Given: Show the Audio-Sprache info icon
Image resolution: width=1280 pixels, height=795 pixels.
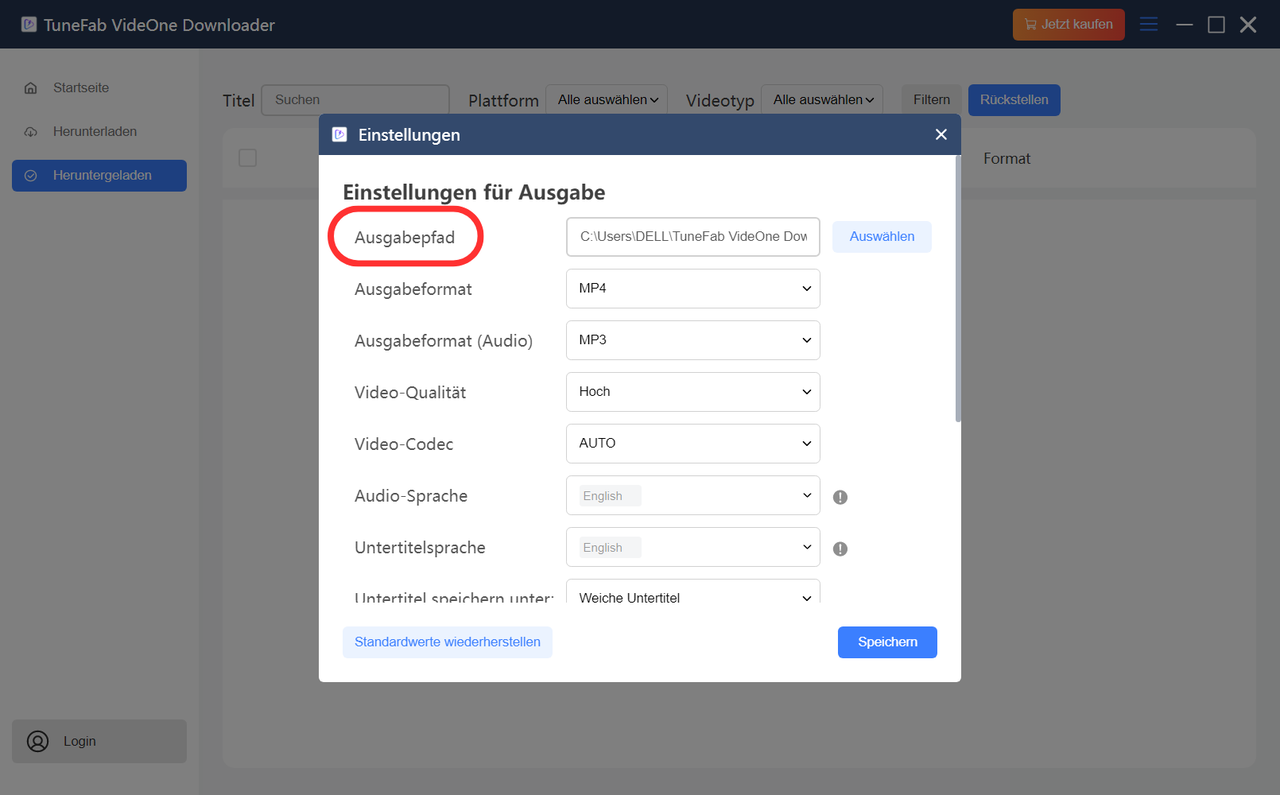Looking at the screenshot, I should click(x=840, y=497).
